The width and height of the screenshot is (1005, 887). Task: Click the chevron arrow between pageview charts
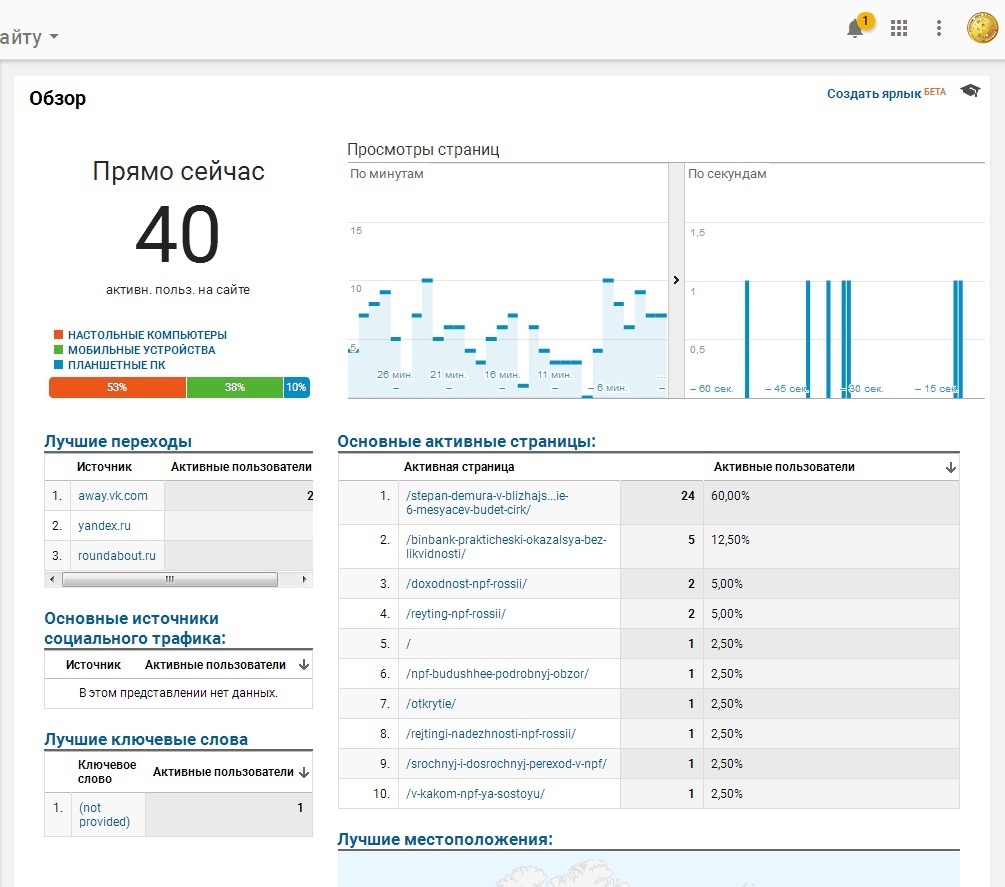click(676, 280)
